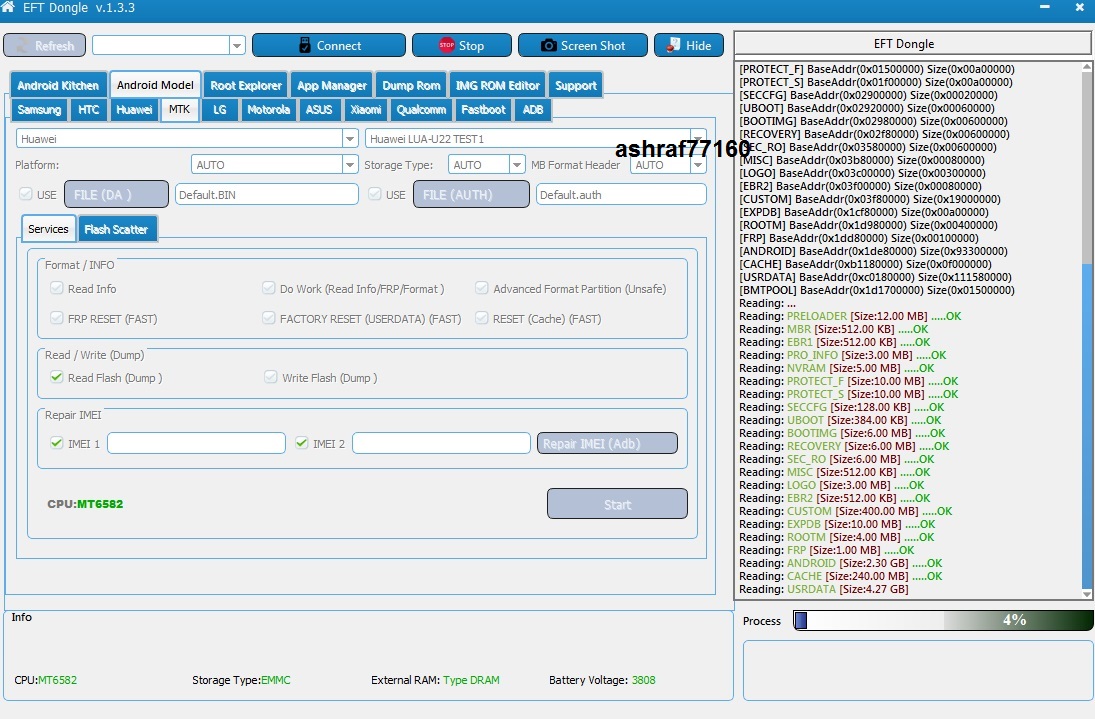The image size is (1095, 719).
Task: Close the EFT Dongle window
Action: [1079, 7]
